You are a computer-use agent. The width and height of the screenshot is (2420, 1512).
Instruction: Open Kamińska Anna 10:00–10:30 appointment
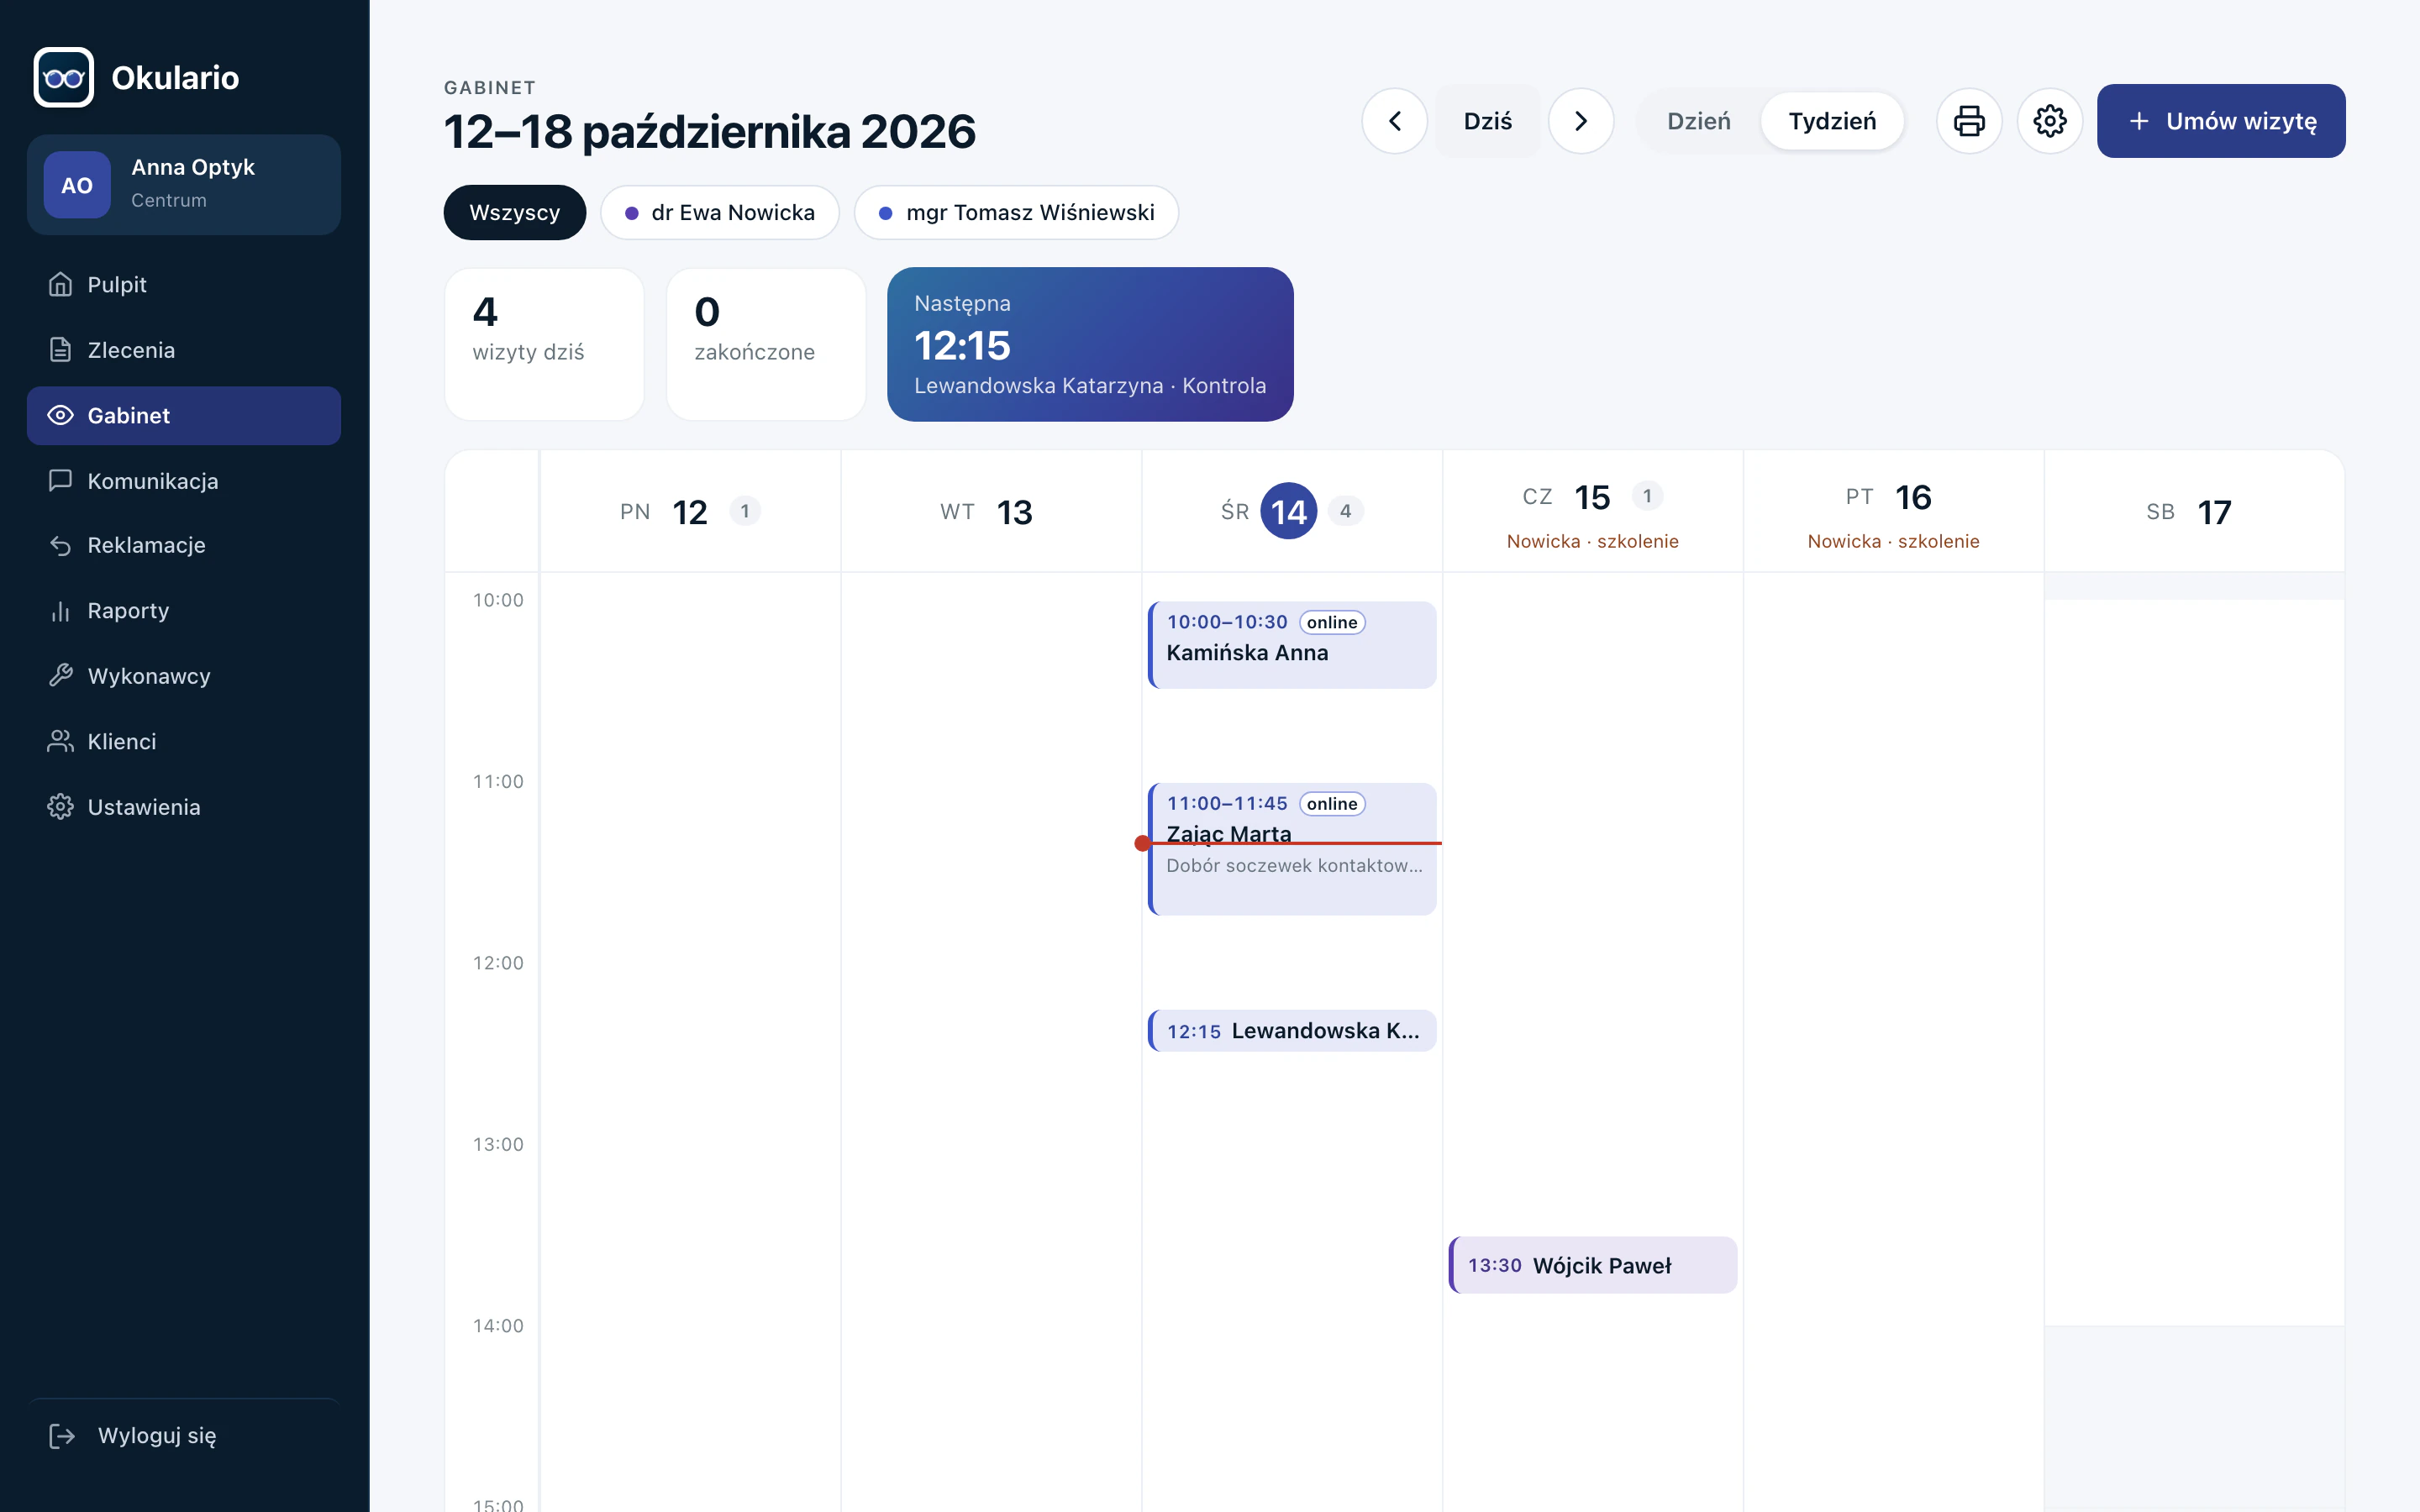point(1292,644)
